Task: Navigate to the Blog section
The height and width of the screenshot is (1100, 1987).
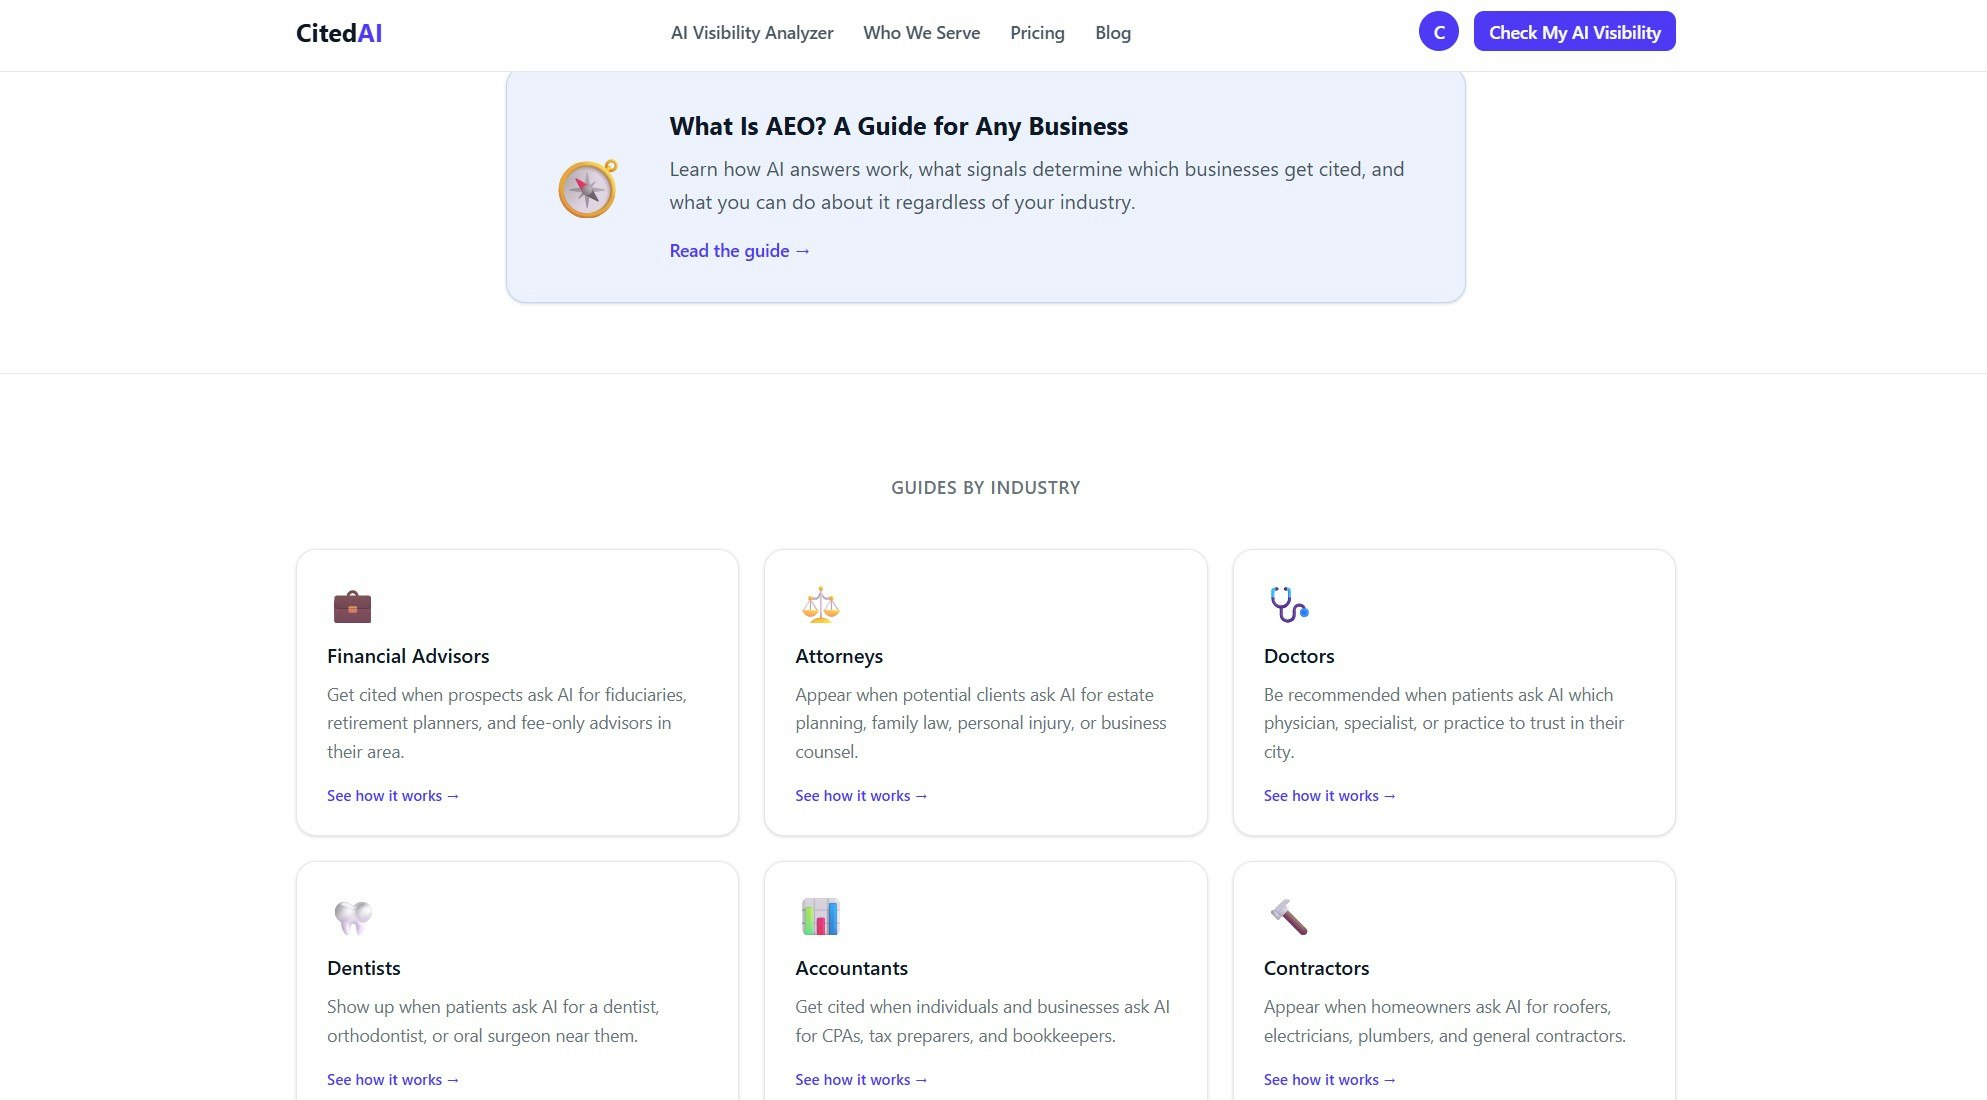Action: coord(1113,33)
